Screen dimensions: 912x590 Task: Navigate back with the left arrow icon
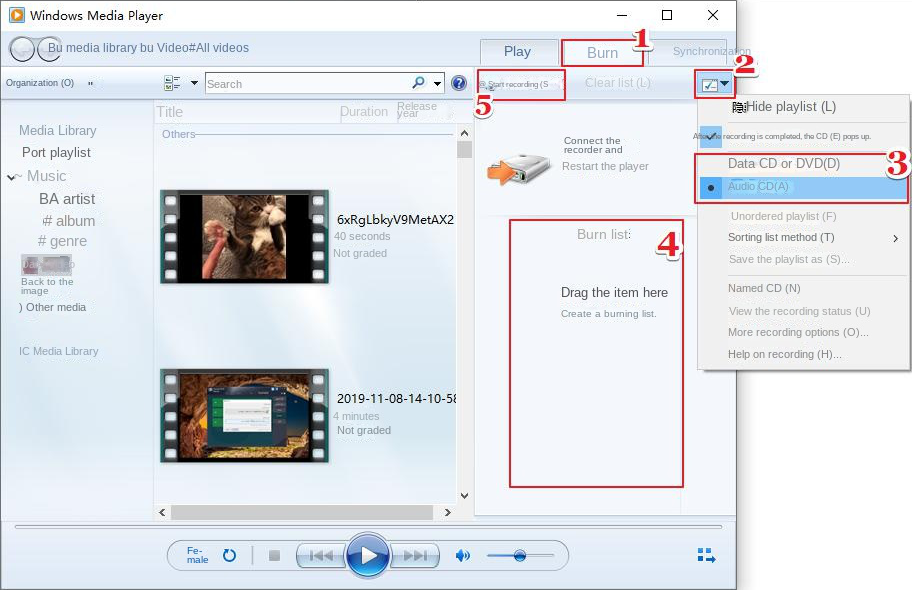coord(20,48)
